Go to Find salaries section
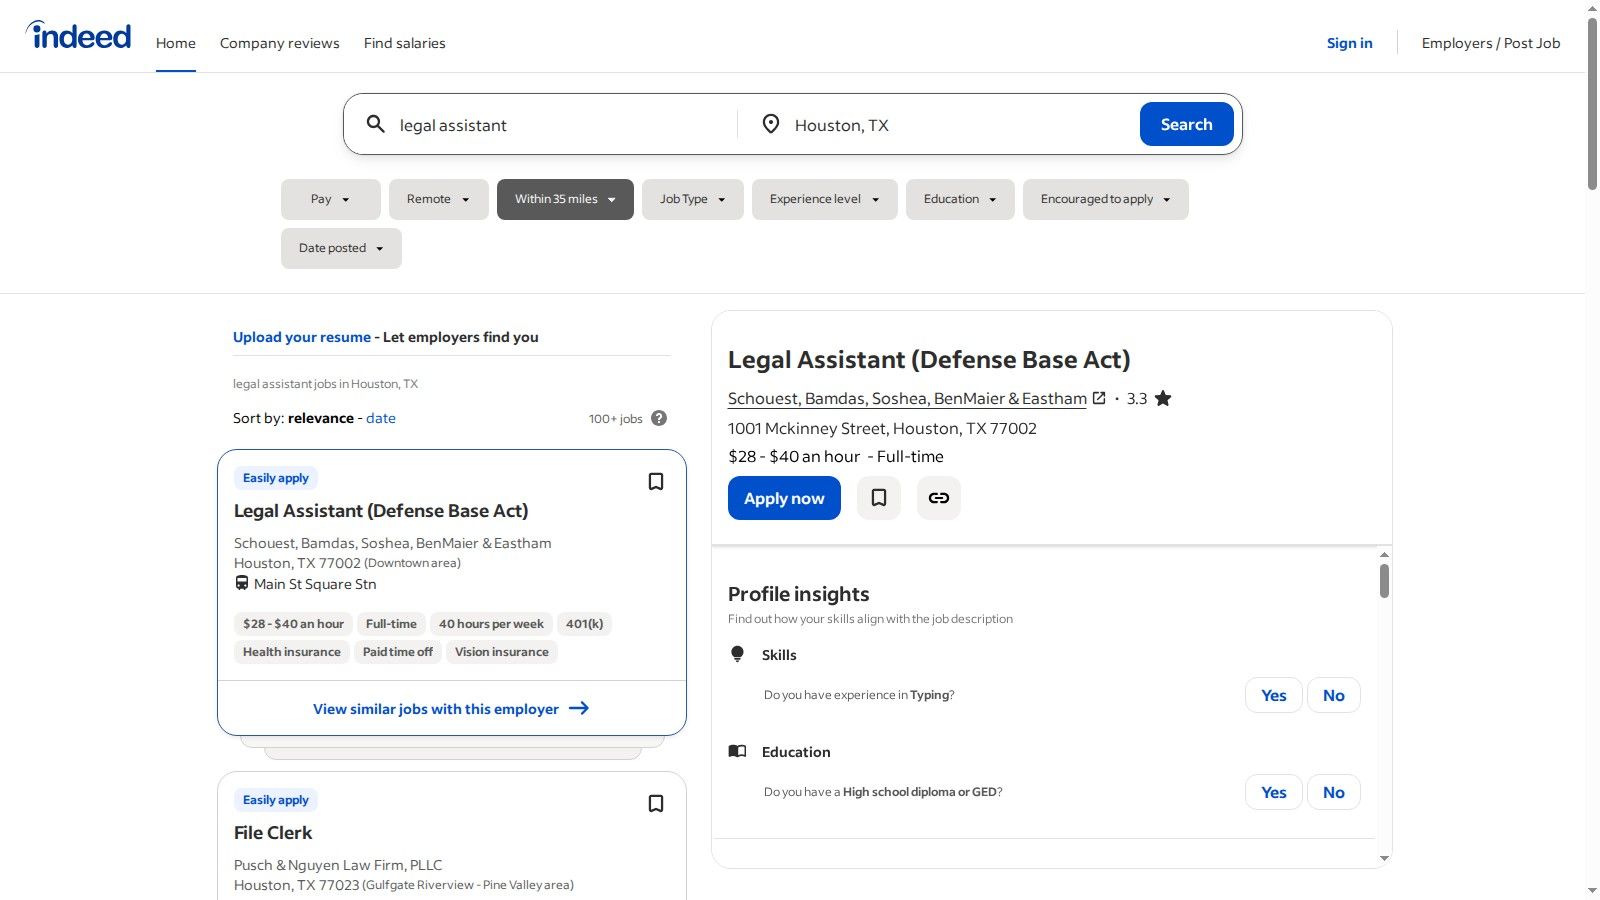 (x=404, y=43)
